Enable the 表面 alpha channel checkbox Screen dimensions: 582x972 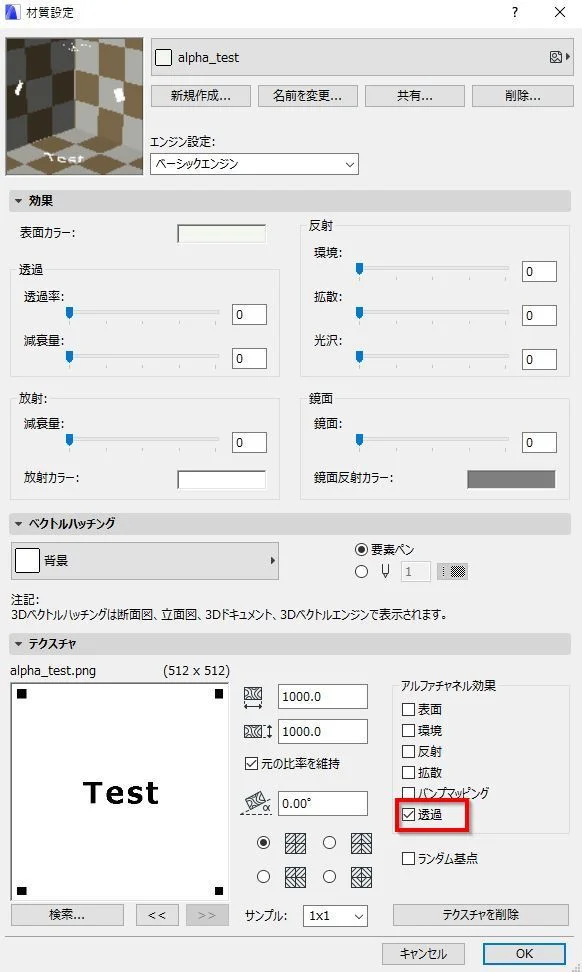point(408,709)
